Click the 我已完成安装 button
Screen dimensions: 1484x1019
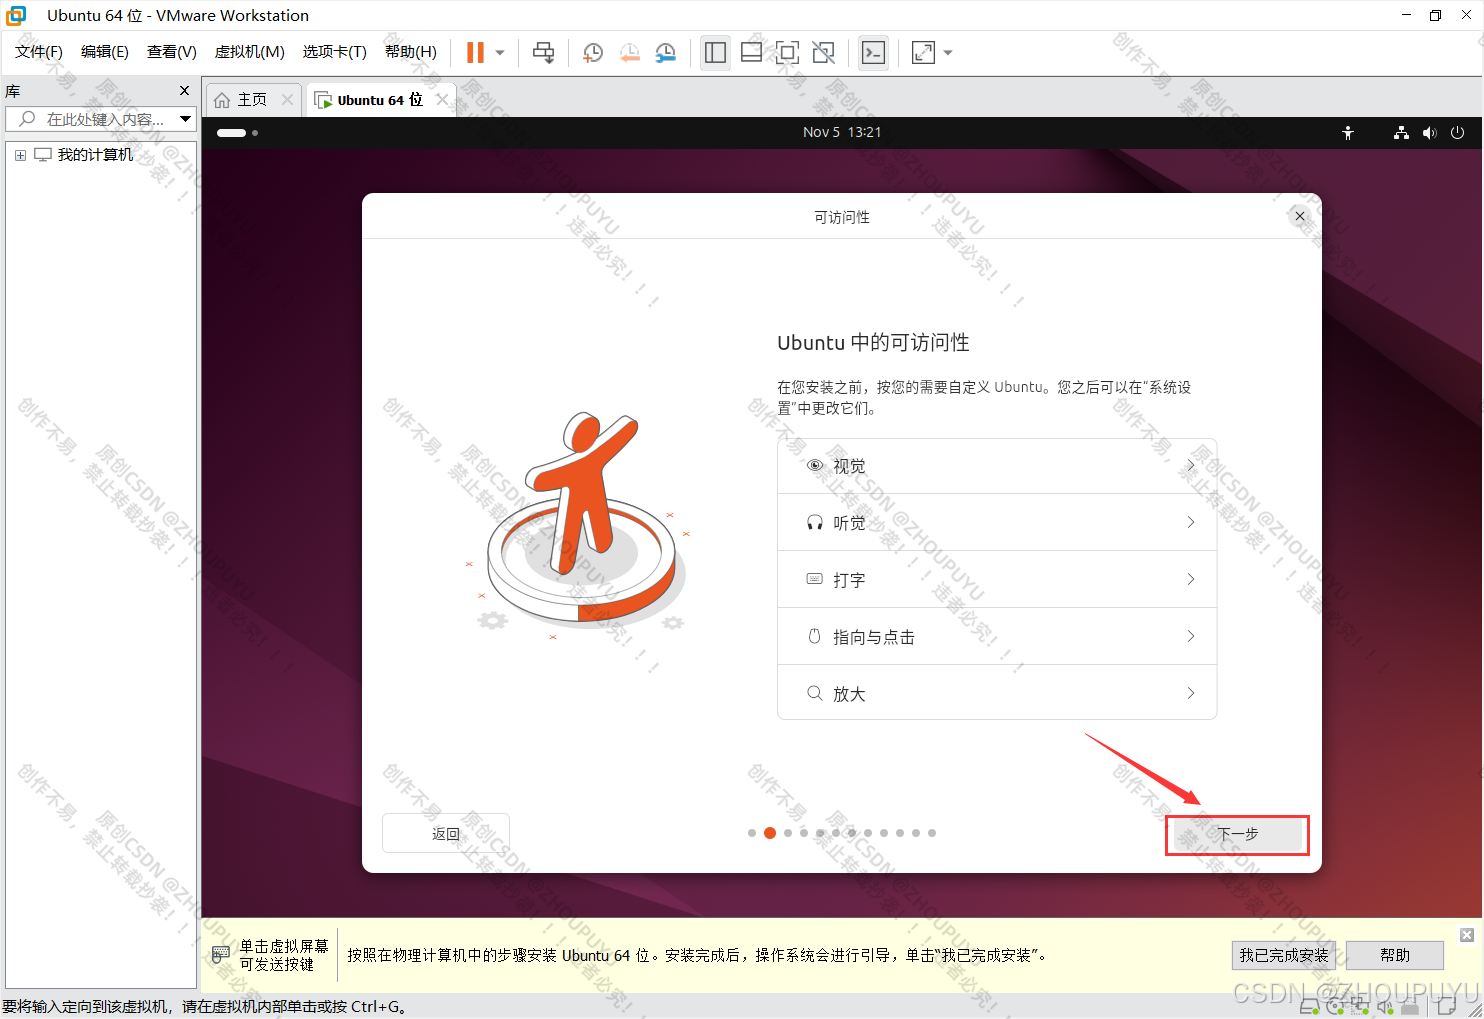(1284, 955)
